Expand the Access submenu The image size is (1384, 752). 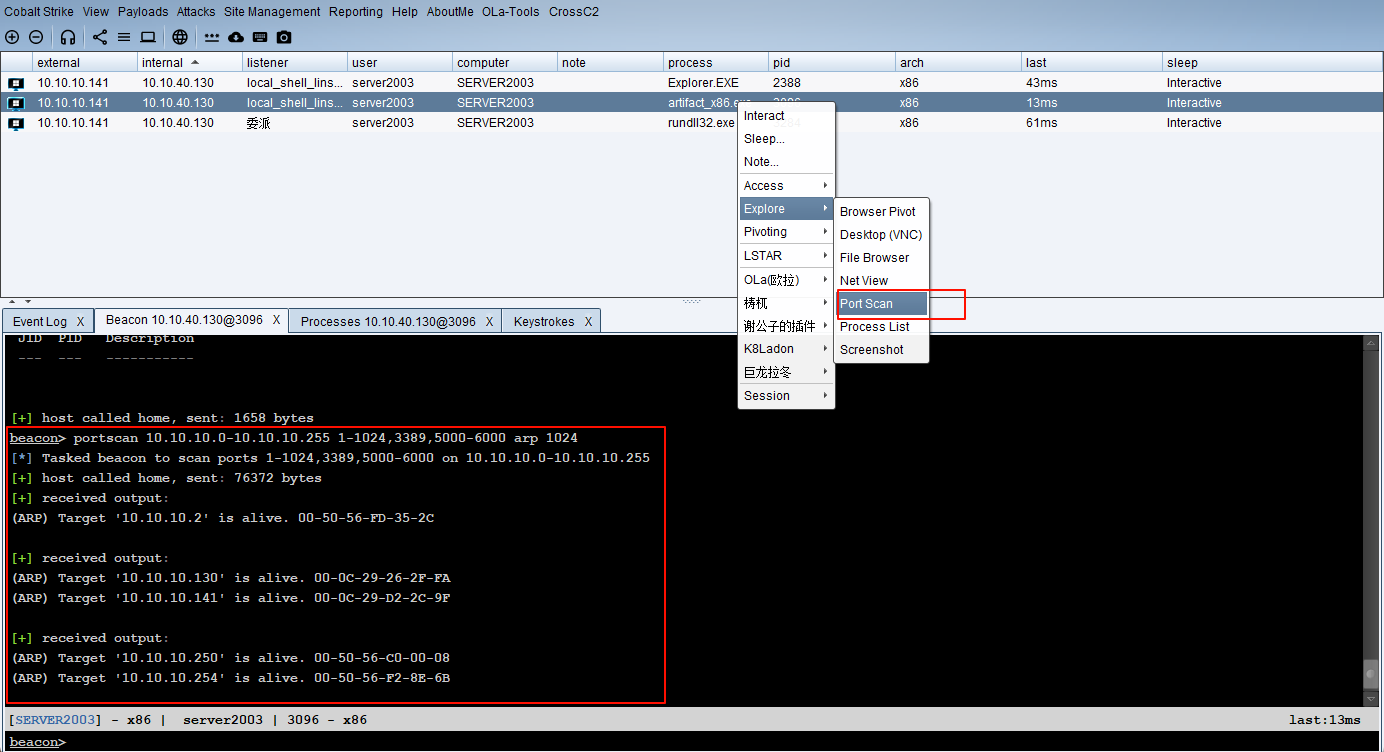coord(786,186)
